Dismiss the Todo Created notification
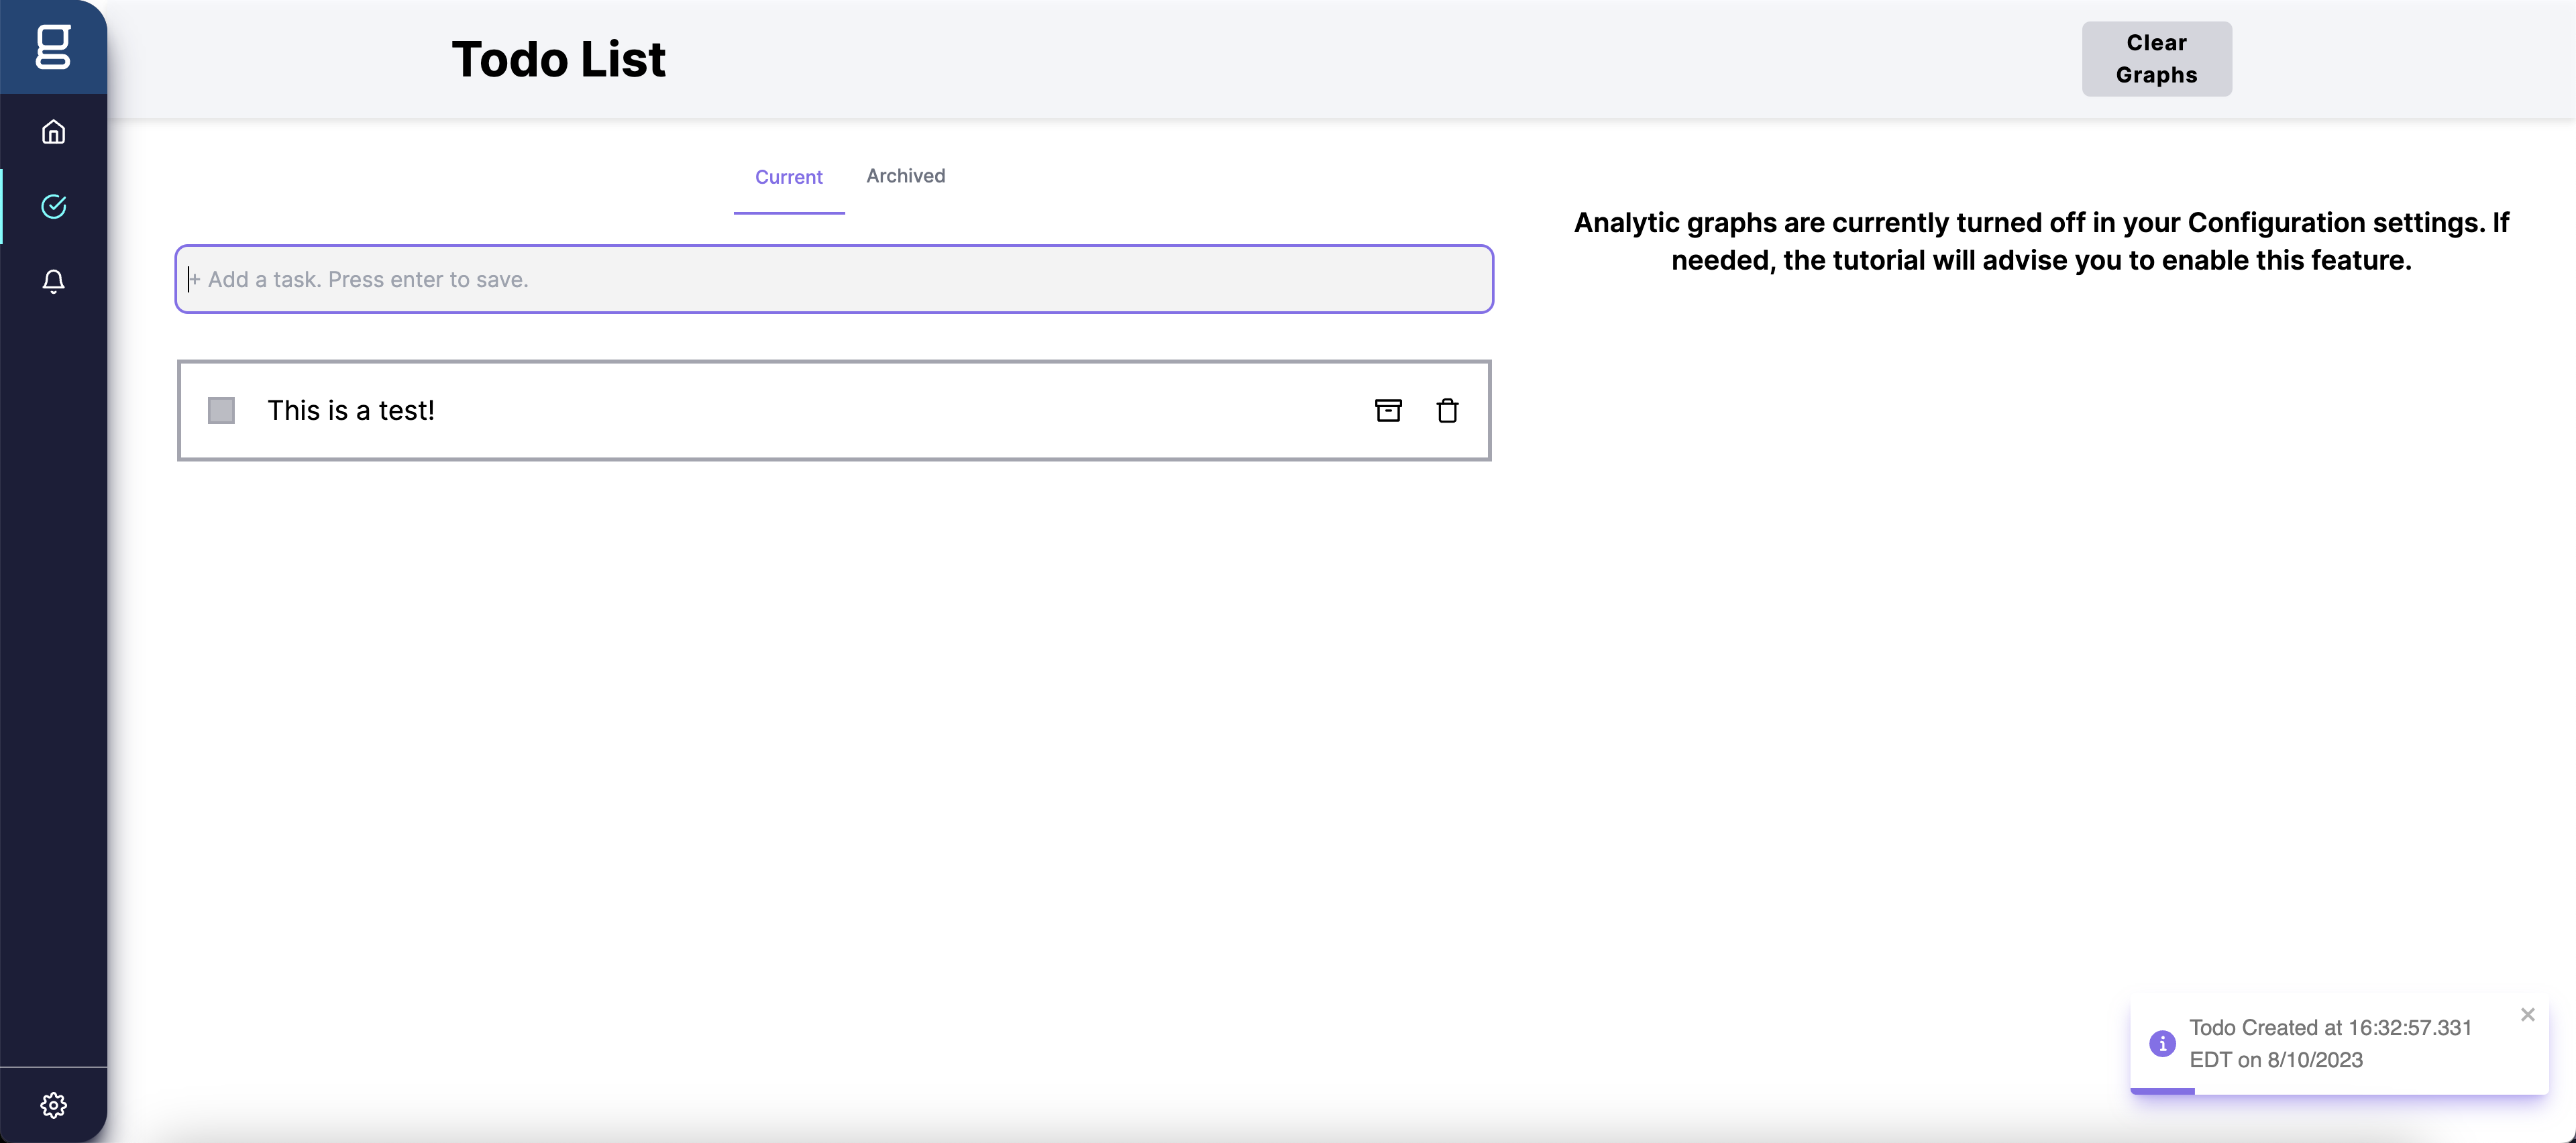Viewport: 2576px width, 1143px height. point(2527,1014)
